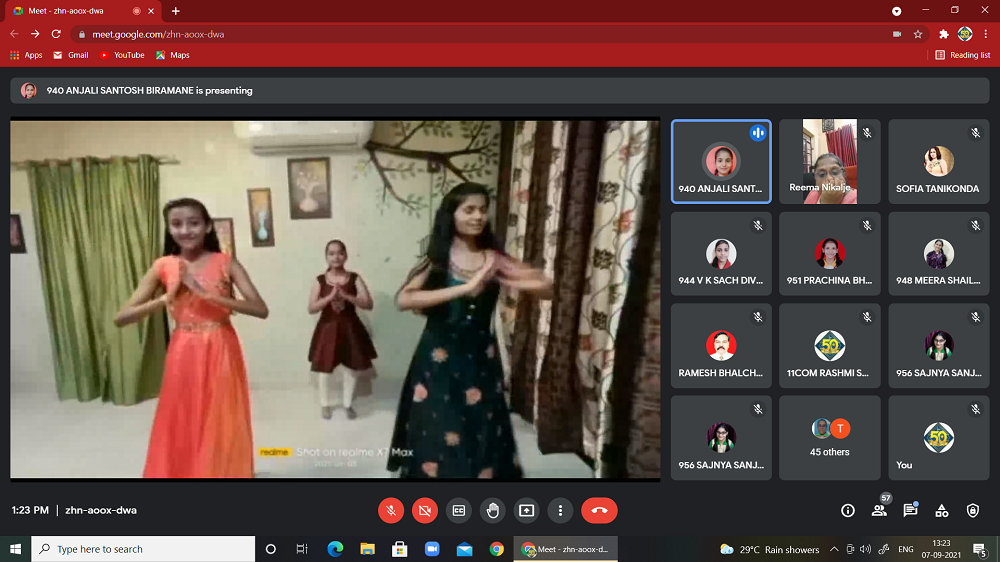Select the Reema Nikalje video tile
The image size is (1000, 562).
pyautogui.click(x=829, y=162)
